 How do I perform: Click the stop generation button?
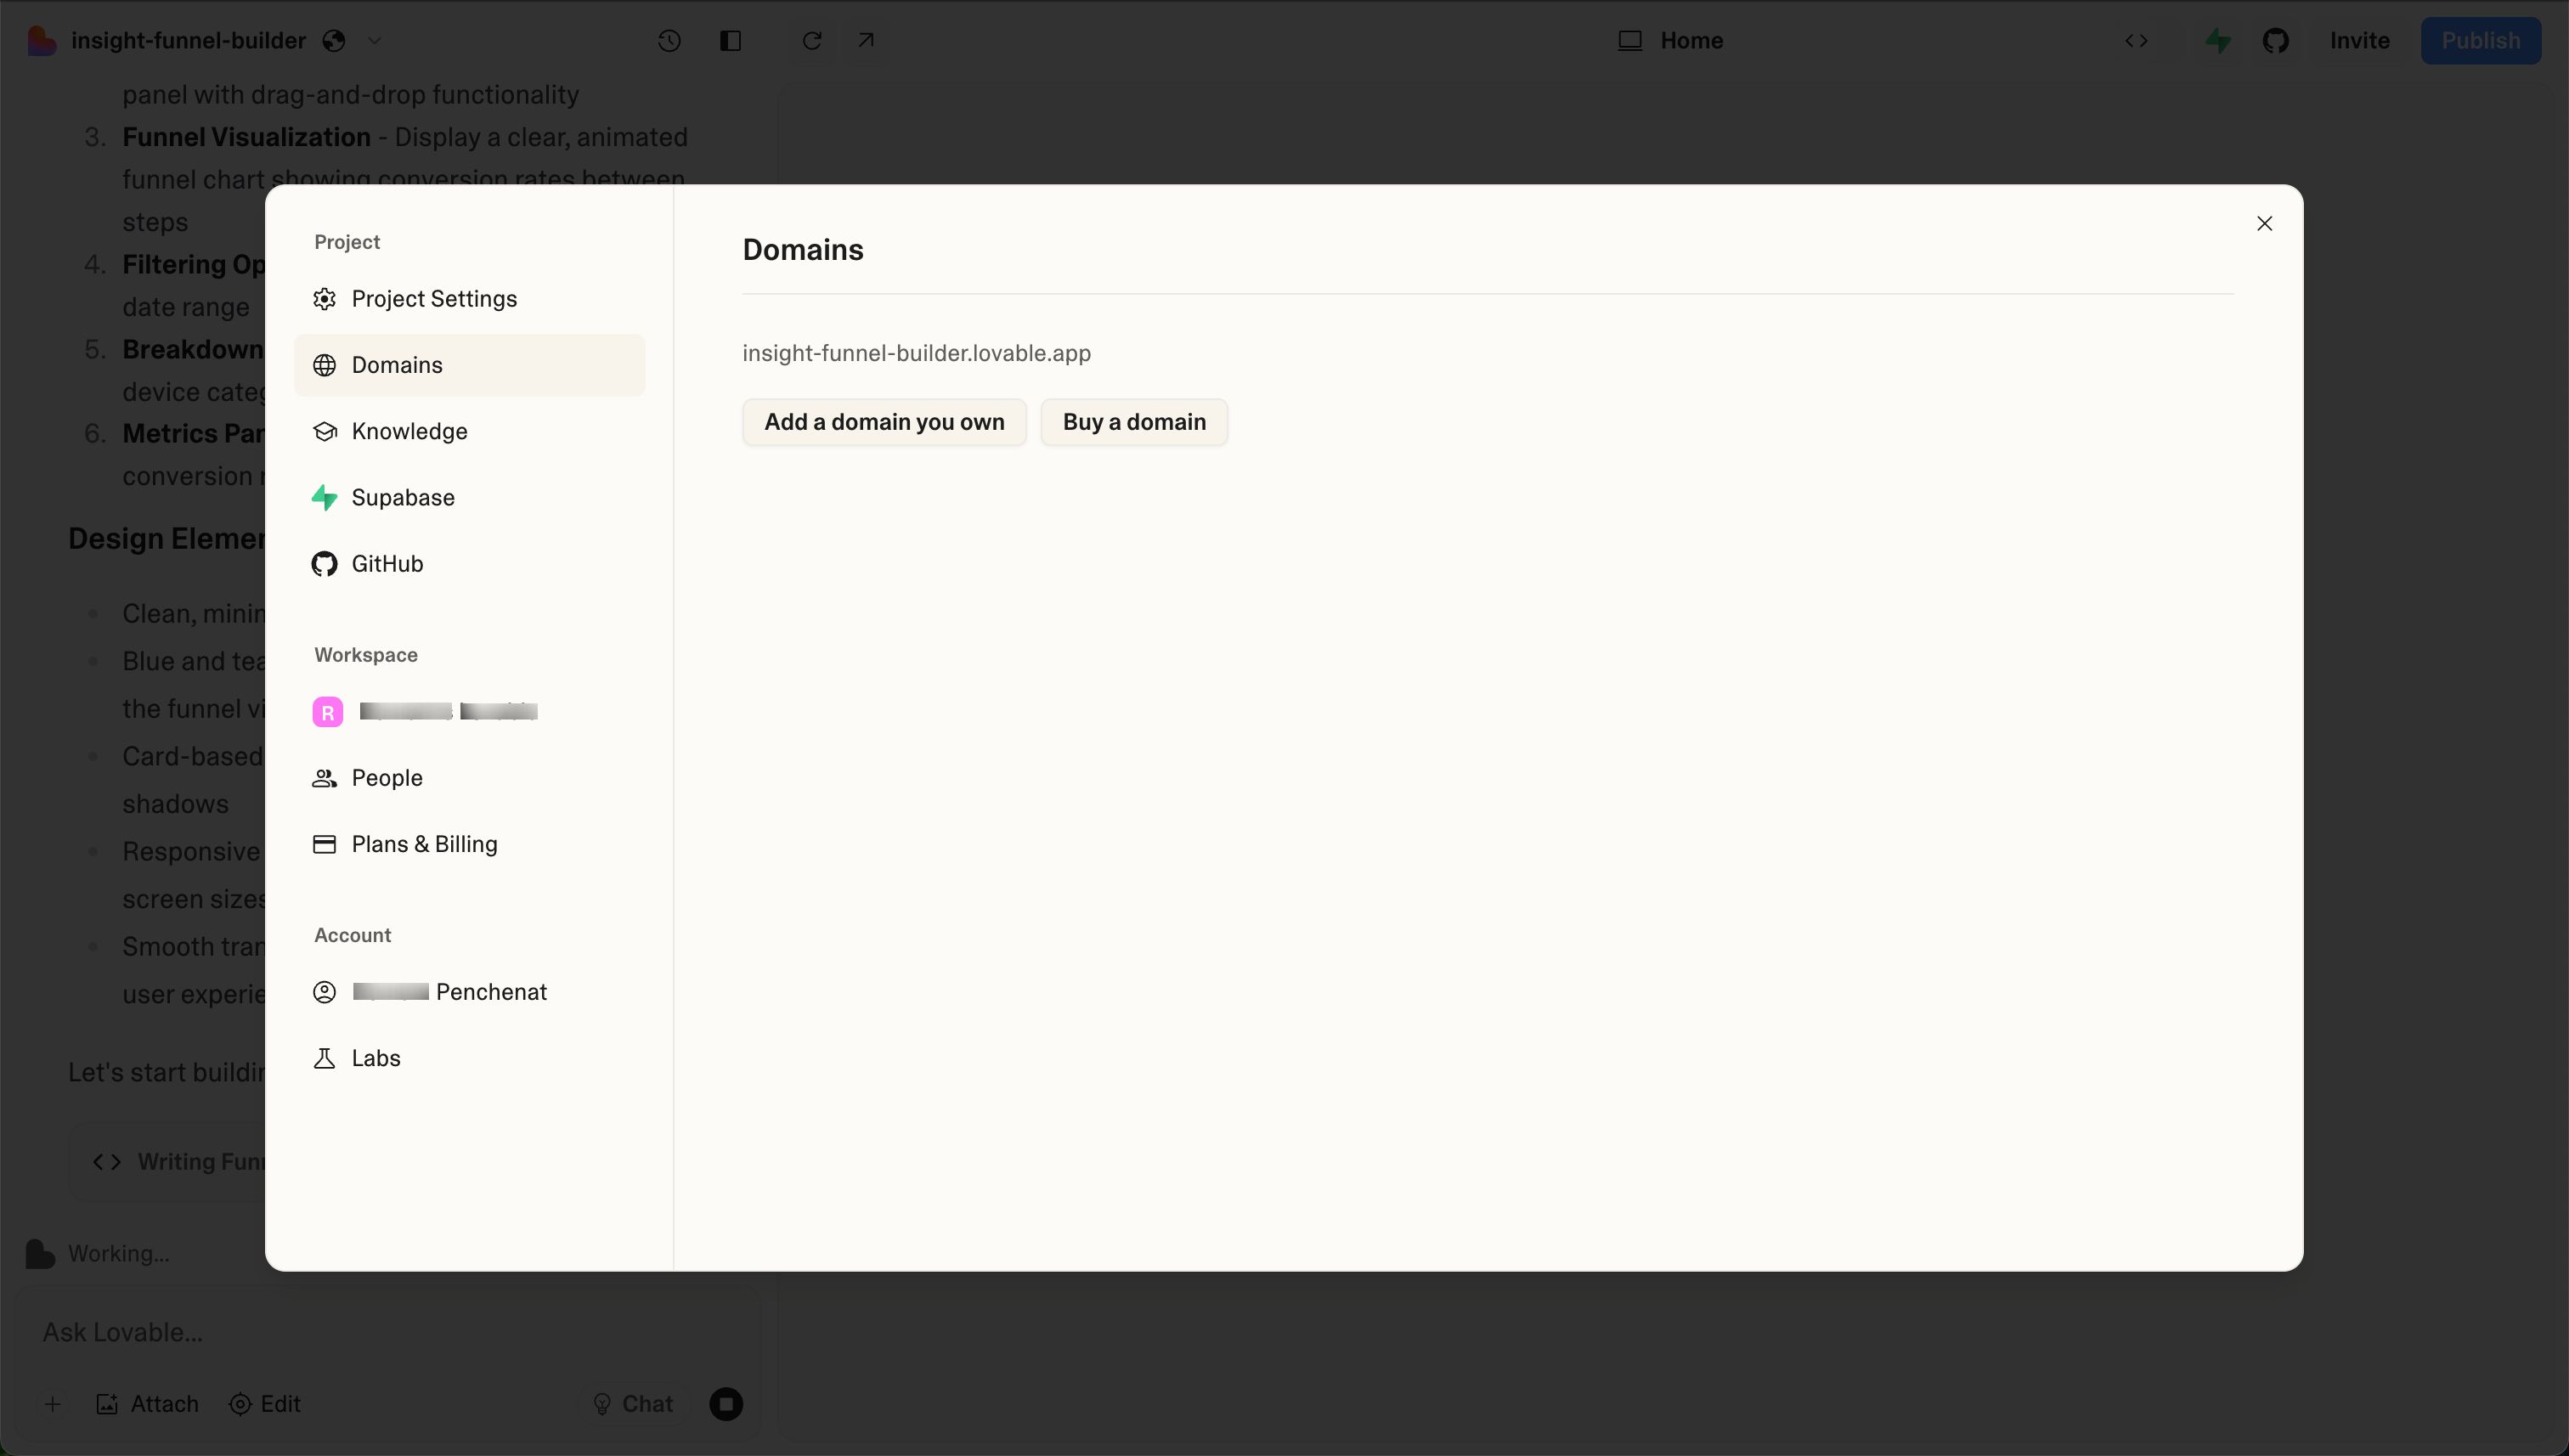click(x=726, y=1404)
